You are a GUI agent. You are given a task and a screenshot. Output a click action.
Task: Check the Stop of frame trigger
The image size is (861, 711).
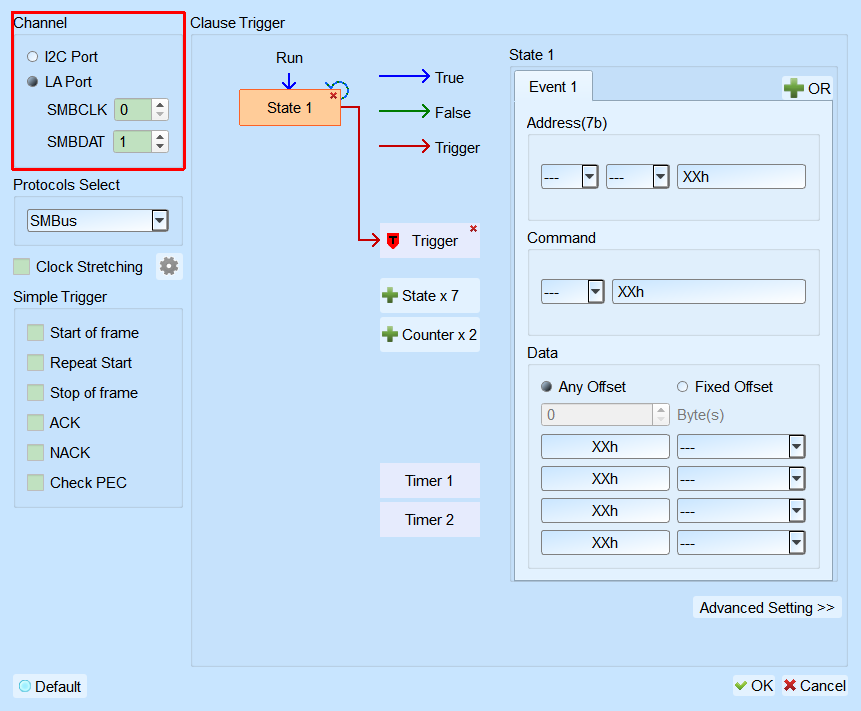click(36, 393)
